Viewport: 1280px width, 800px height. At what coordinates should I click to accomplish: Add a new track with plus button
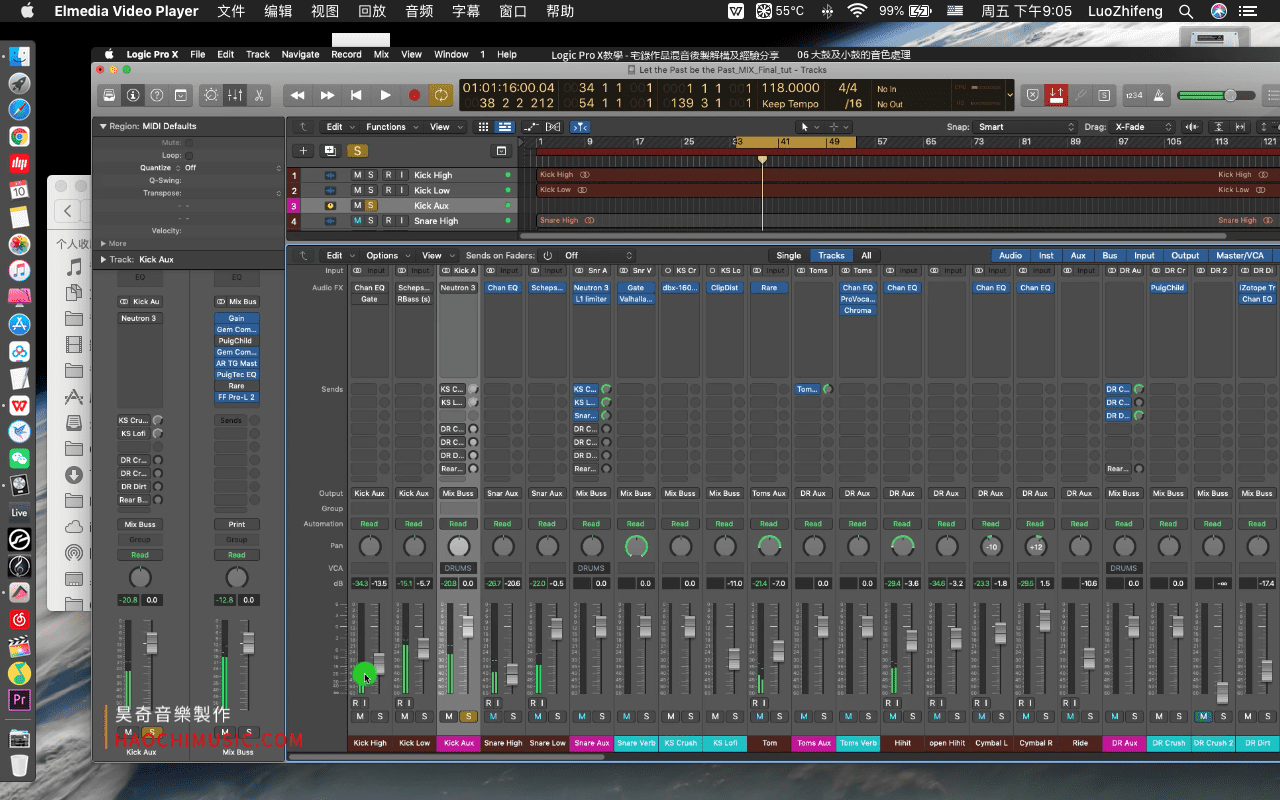pyautogui.click(x=302, y=150)
